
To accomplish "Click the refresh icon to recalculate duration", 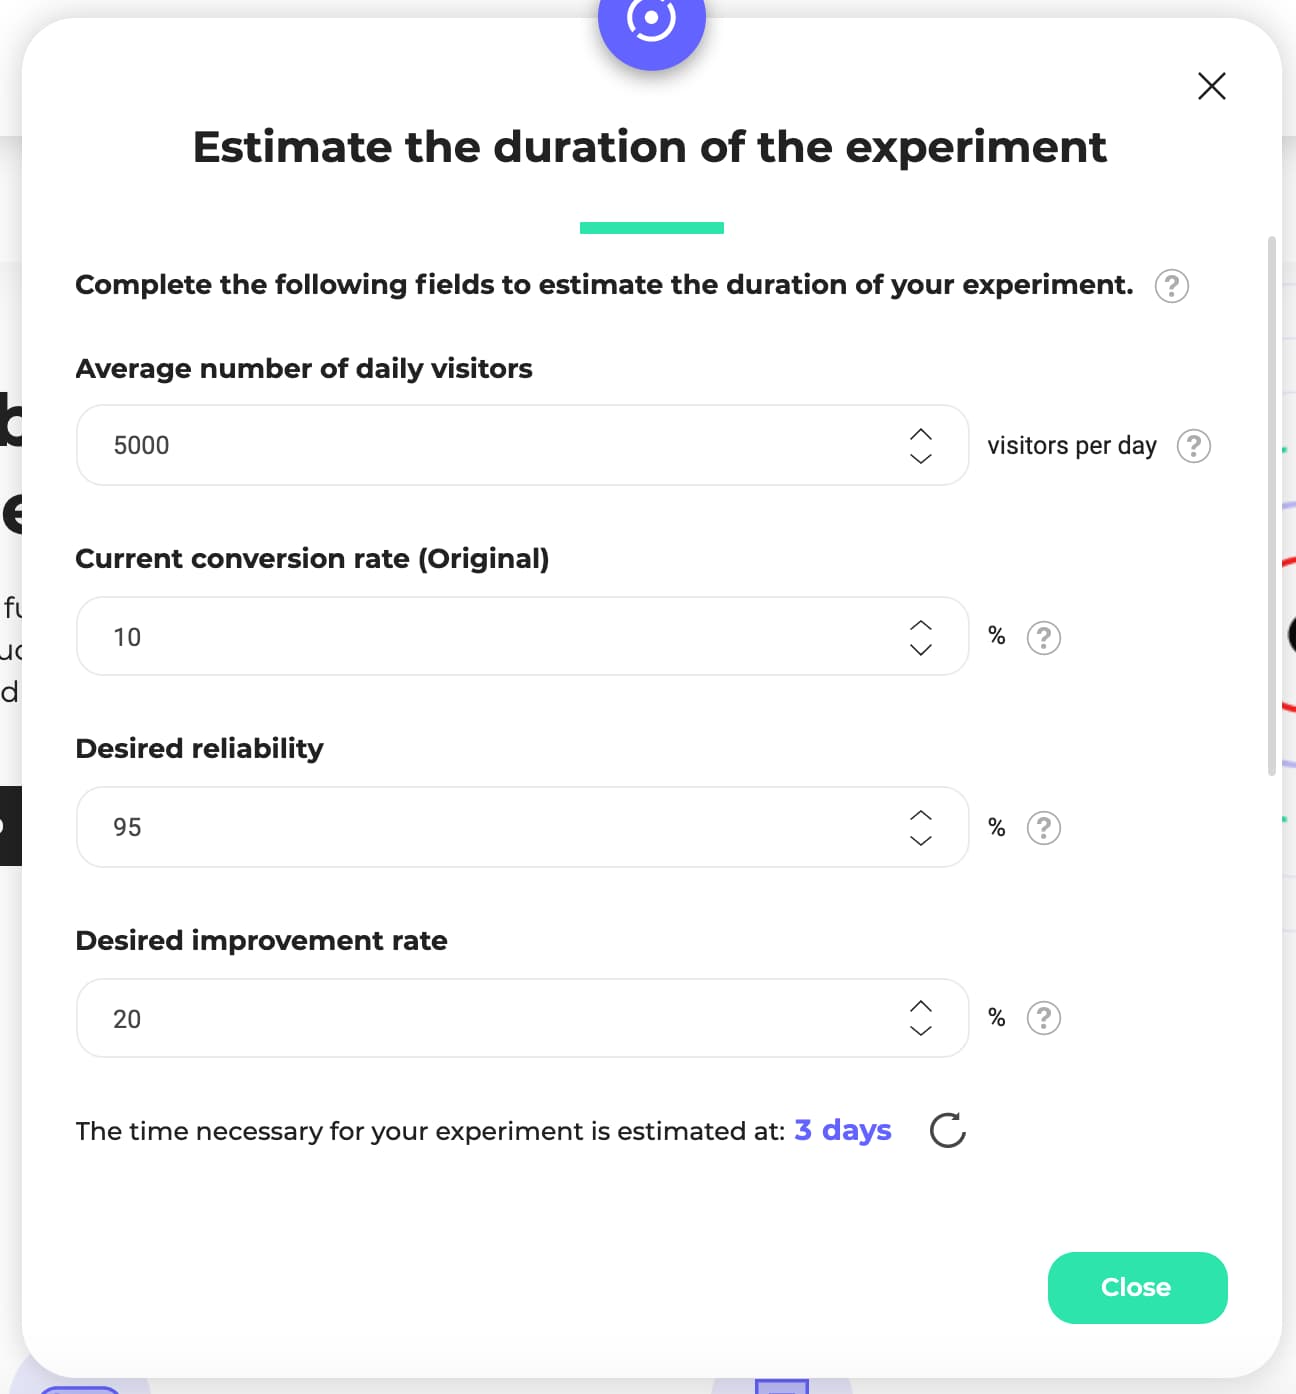I will click(947, 1130).
